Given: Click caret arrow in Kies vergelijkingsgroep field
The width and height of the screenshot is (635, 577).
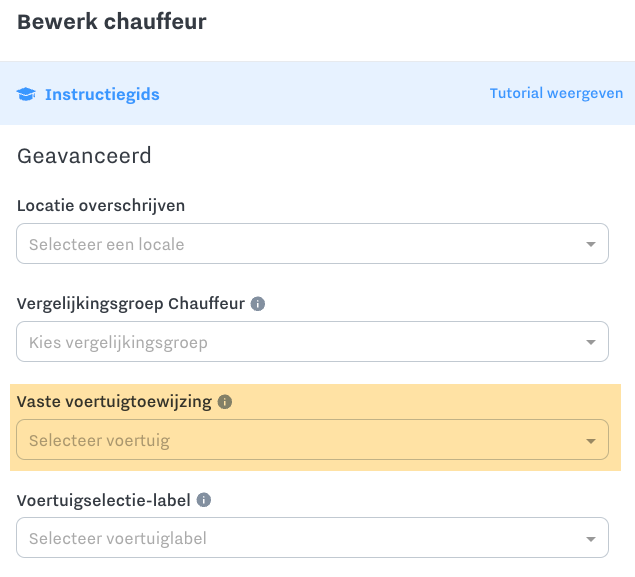Looking at the screenshot, I should pyautogui.click(x=591, y=342).
